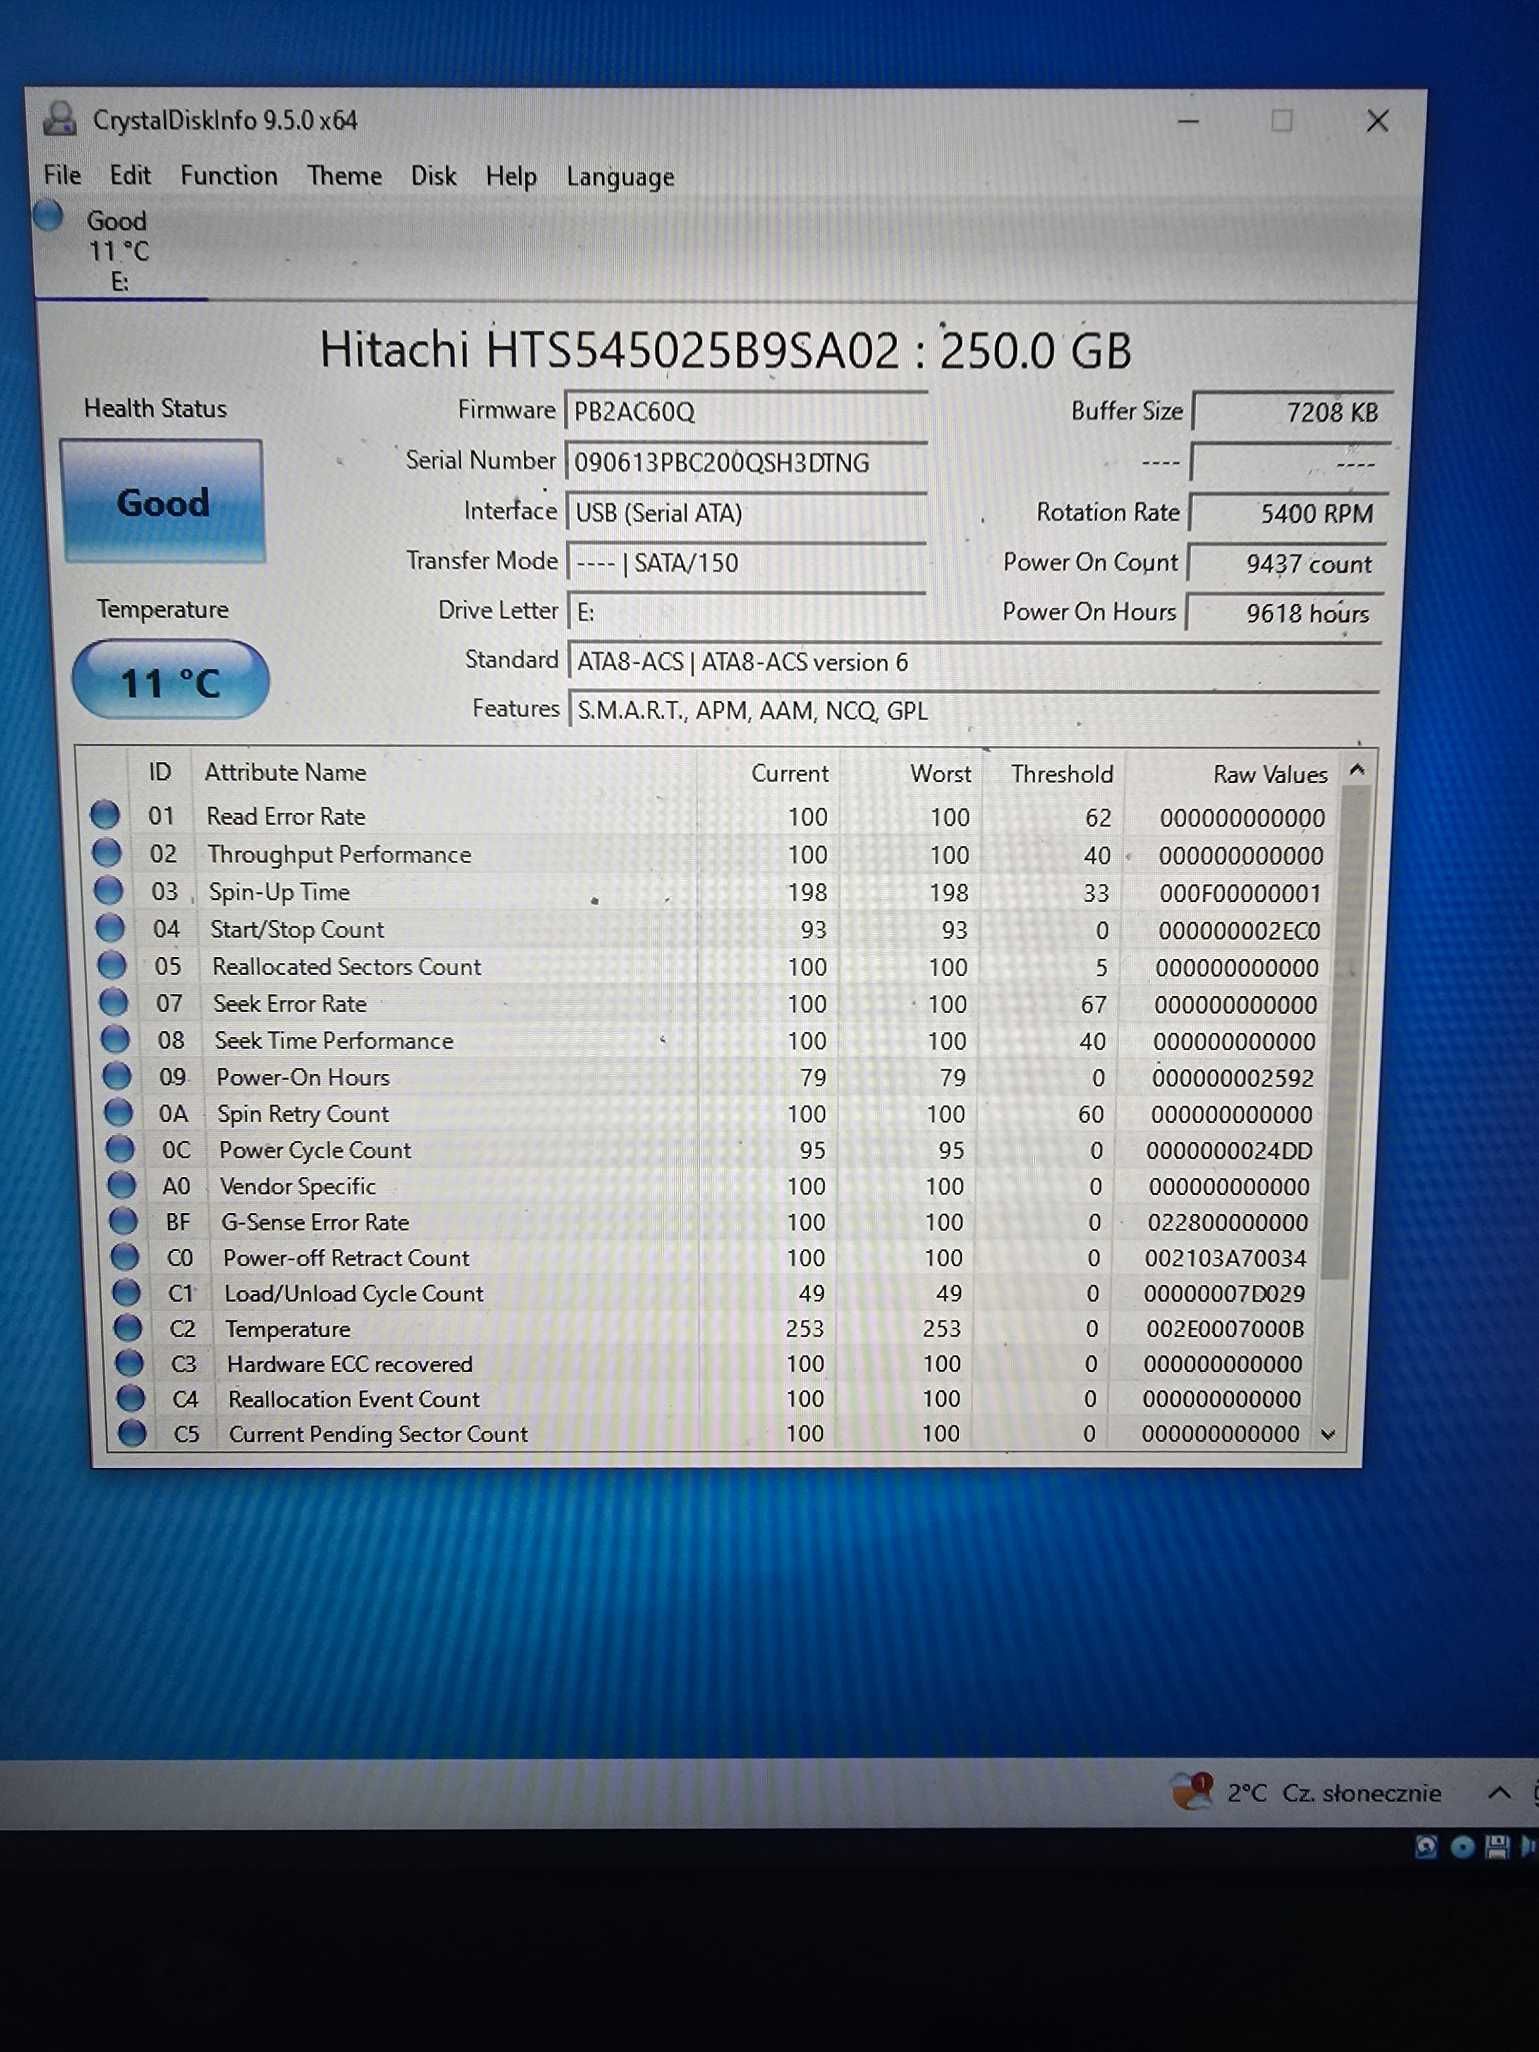Click the Serial Number field
1539x2052 pixels.
tap(746, 462)
